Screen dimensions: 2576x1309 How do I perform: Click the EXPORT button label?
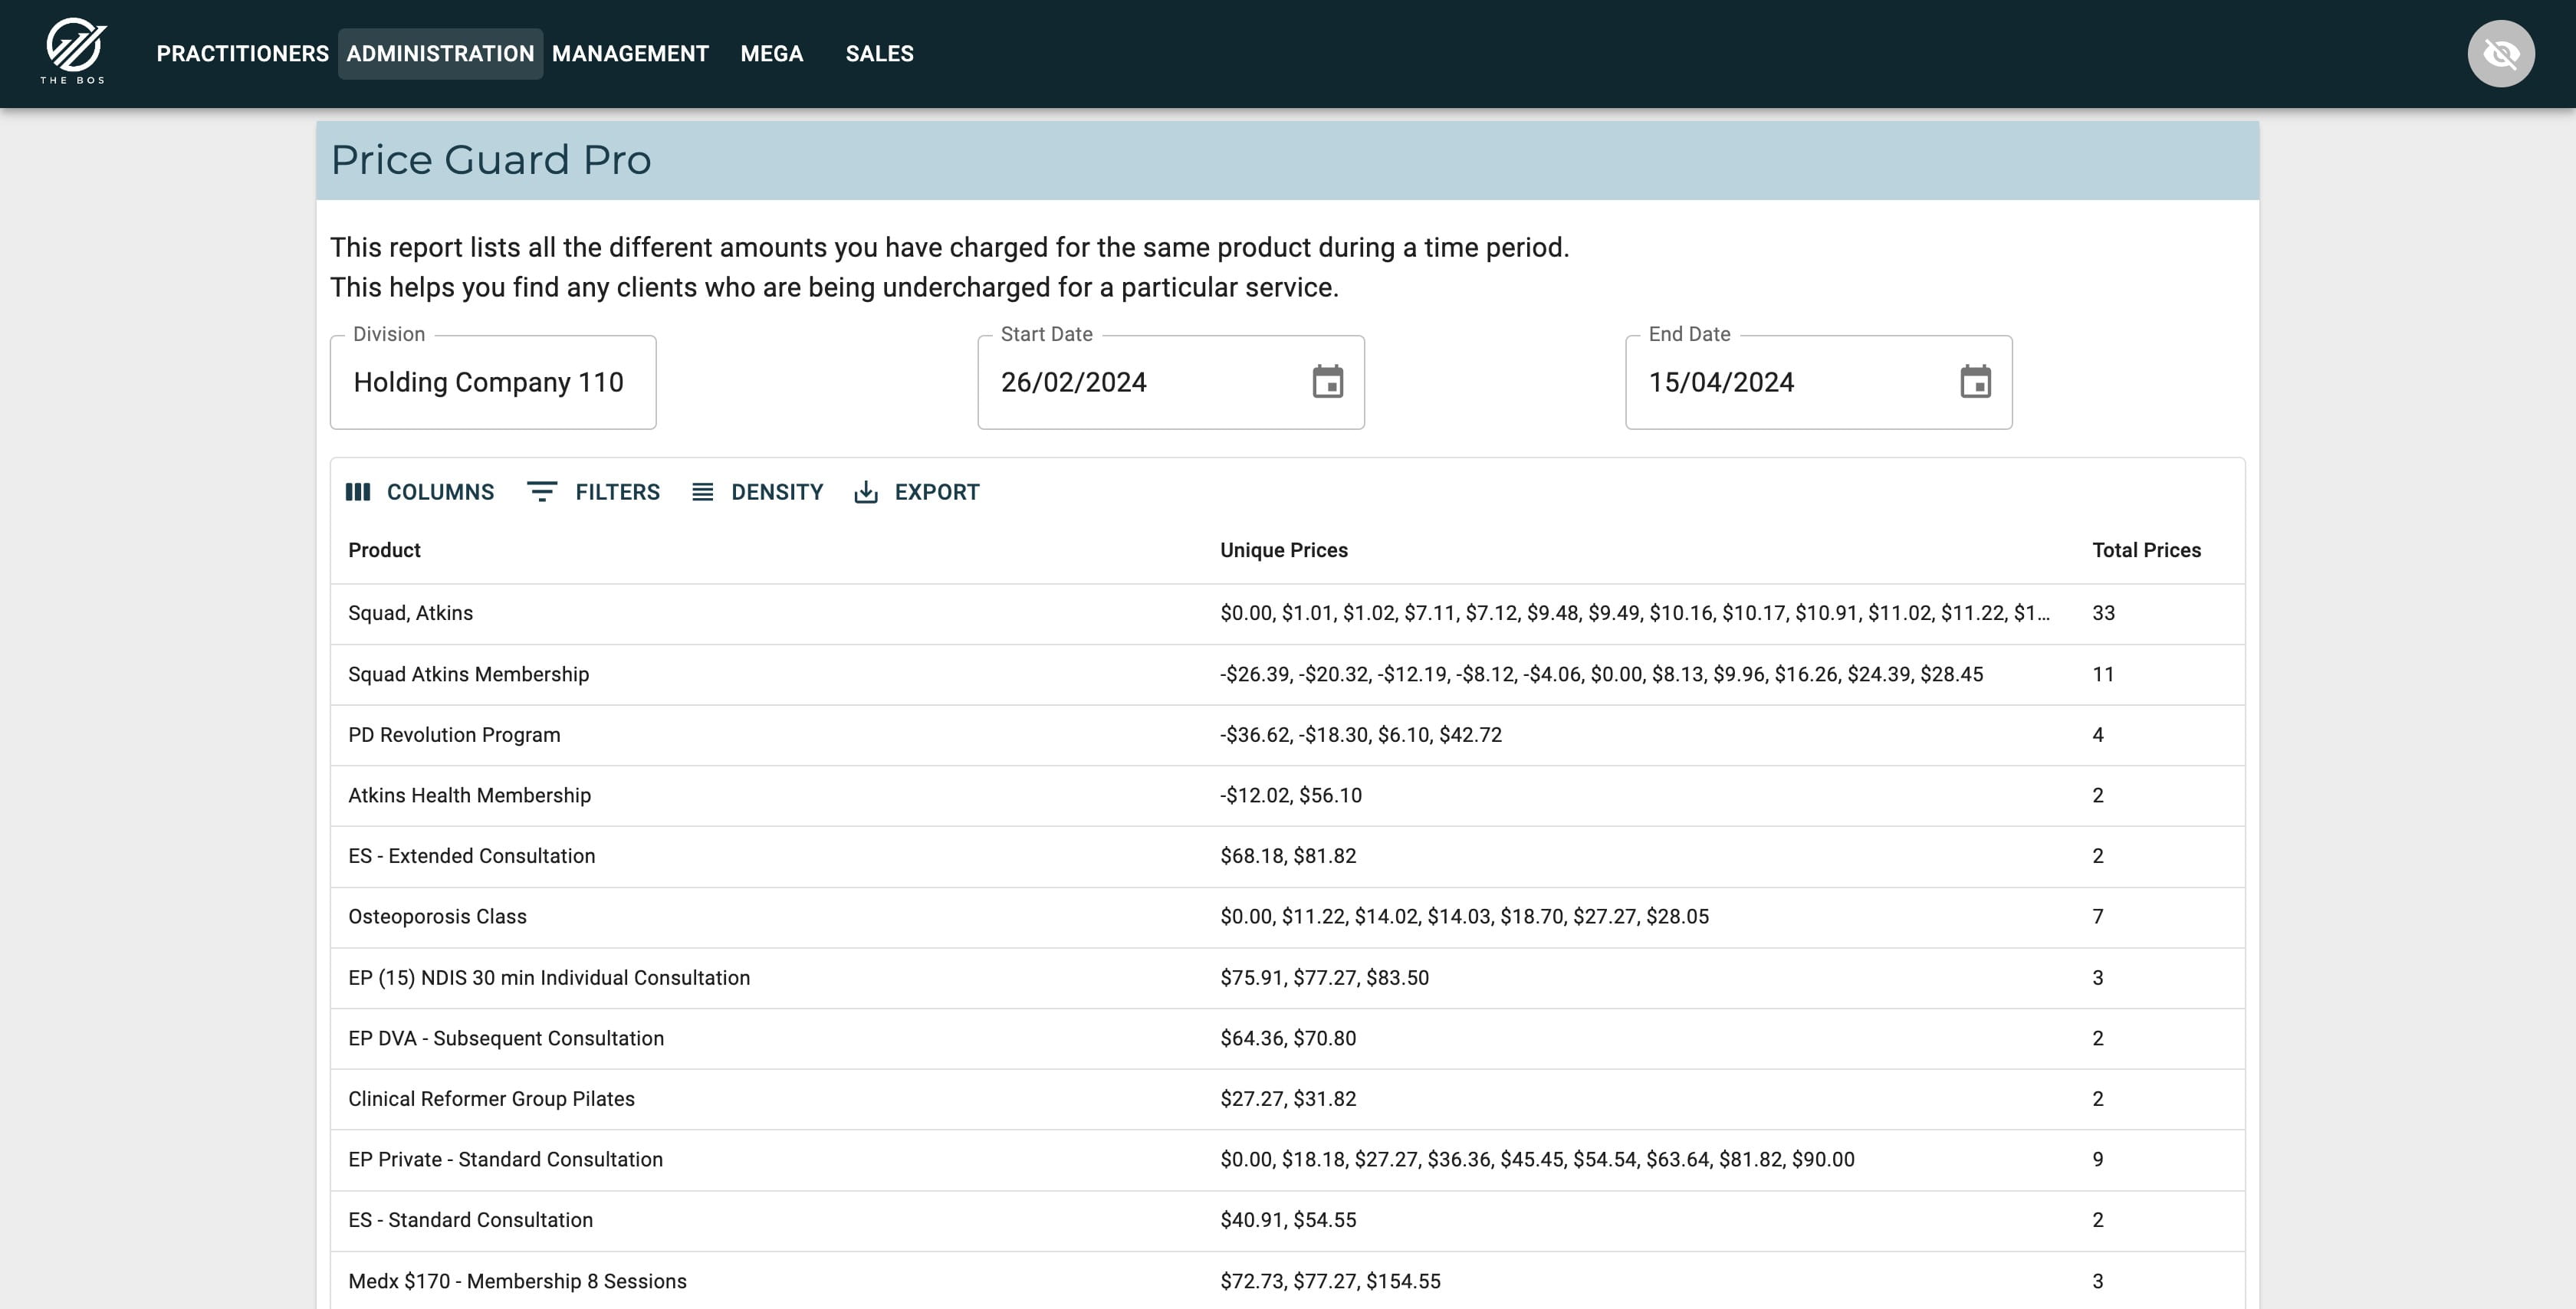[937, 492]
